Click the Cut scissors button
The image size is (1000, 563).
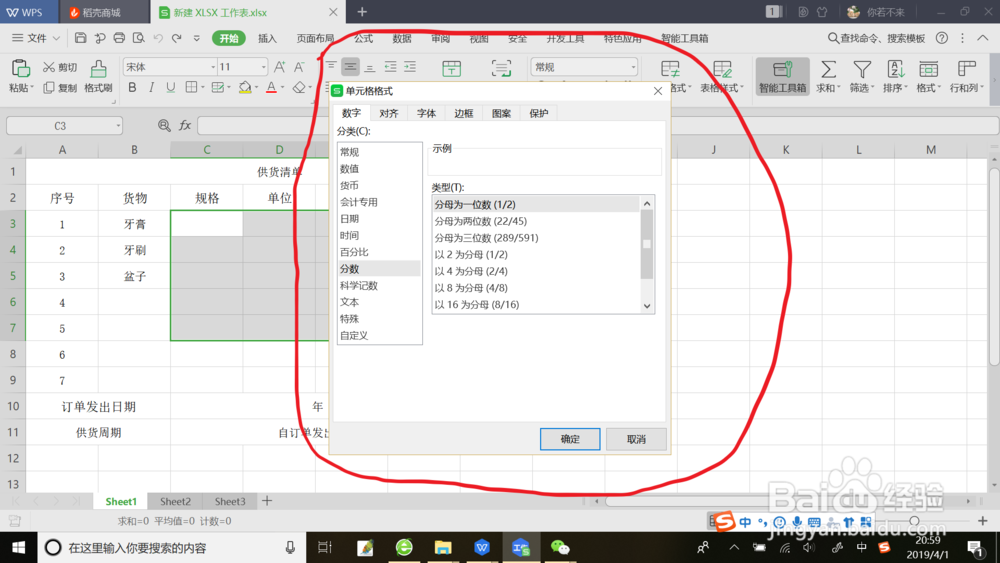(60, 67)
